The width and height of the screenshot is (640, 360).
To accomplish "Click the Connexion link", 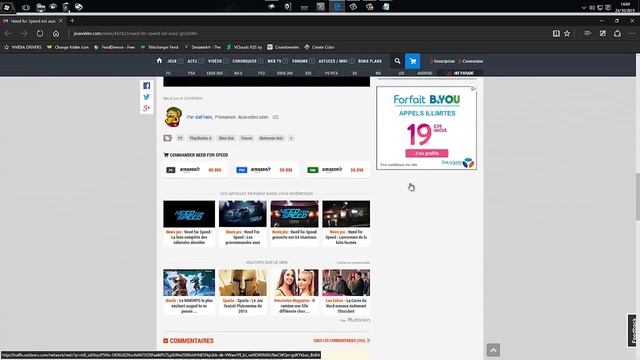I will [472, 61].
